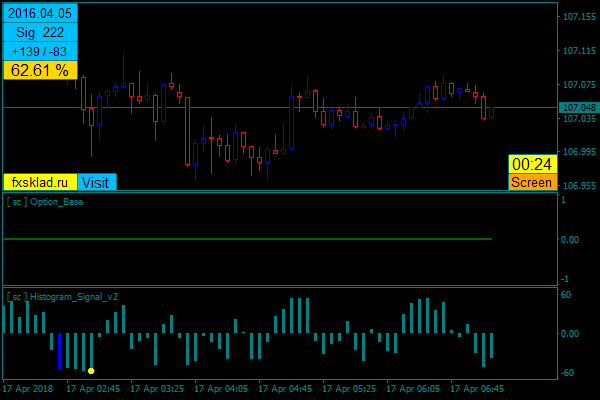The image size is (600, 400).
Task: Click the 17 Apr 06:45 time label
Action: click(x=477, y=389)
